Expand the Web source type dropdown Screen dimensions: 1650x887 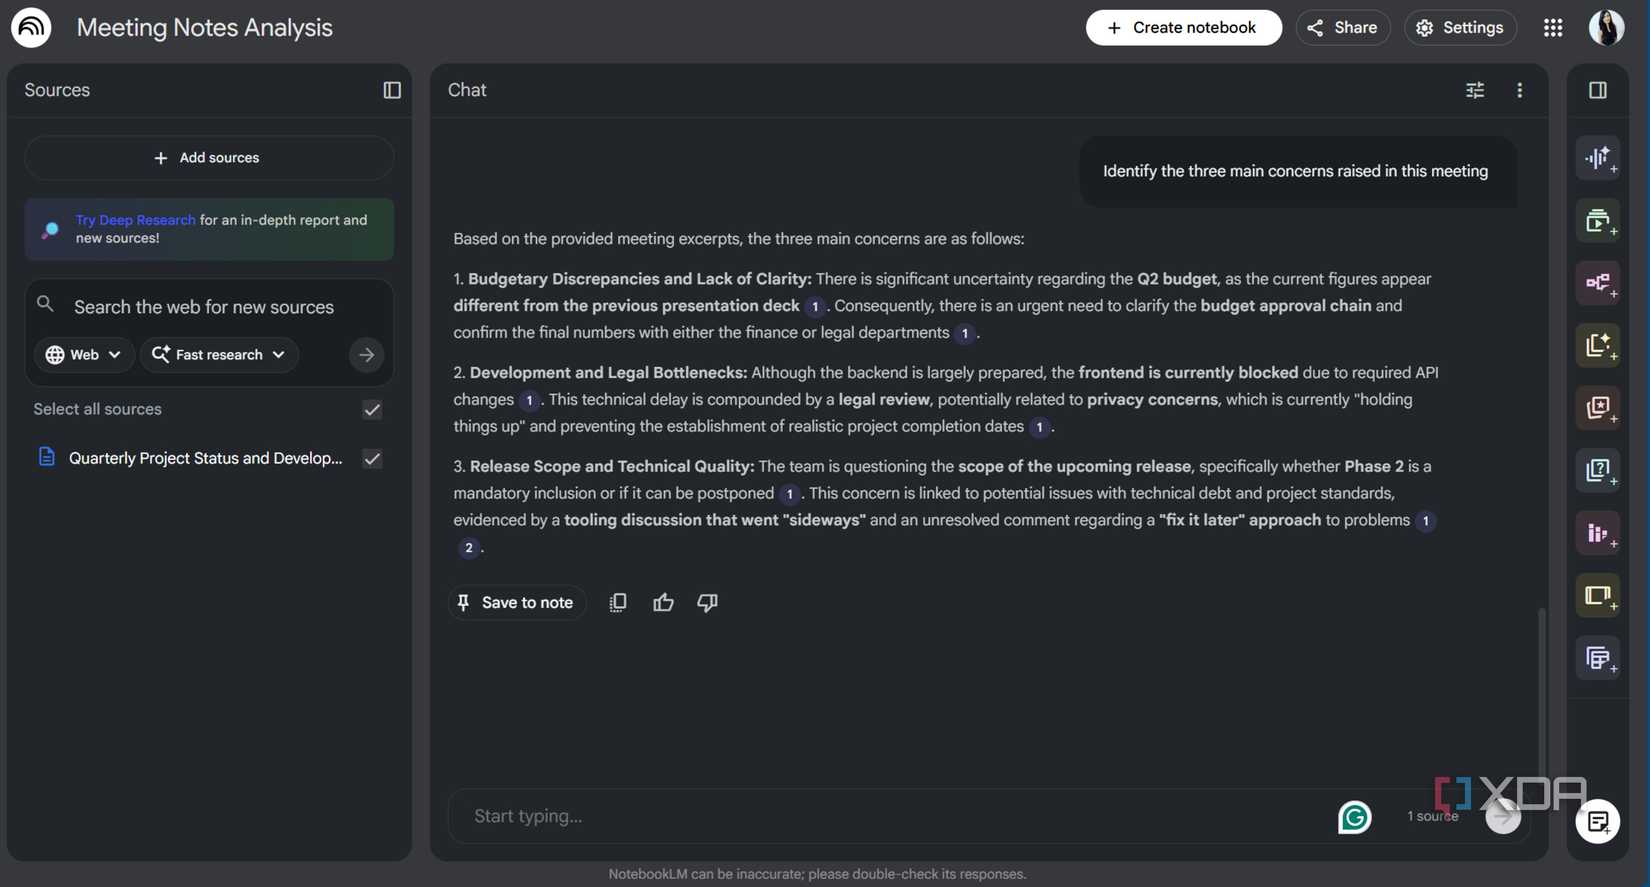(x=84, y=354)
